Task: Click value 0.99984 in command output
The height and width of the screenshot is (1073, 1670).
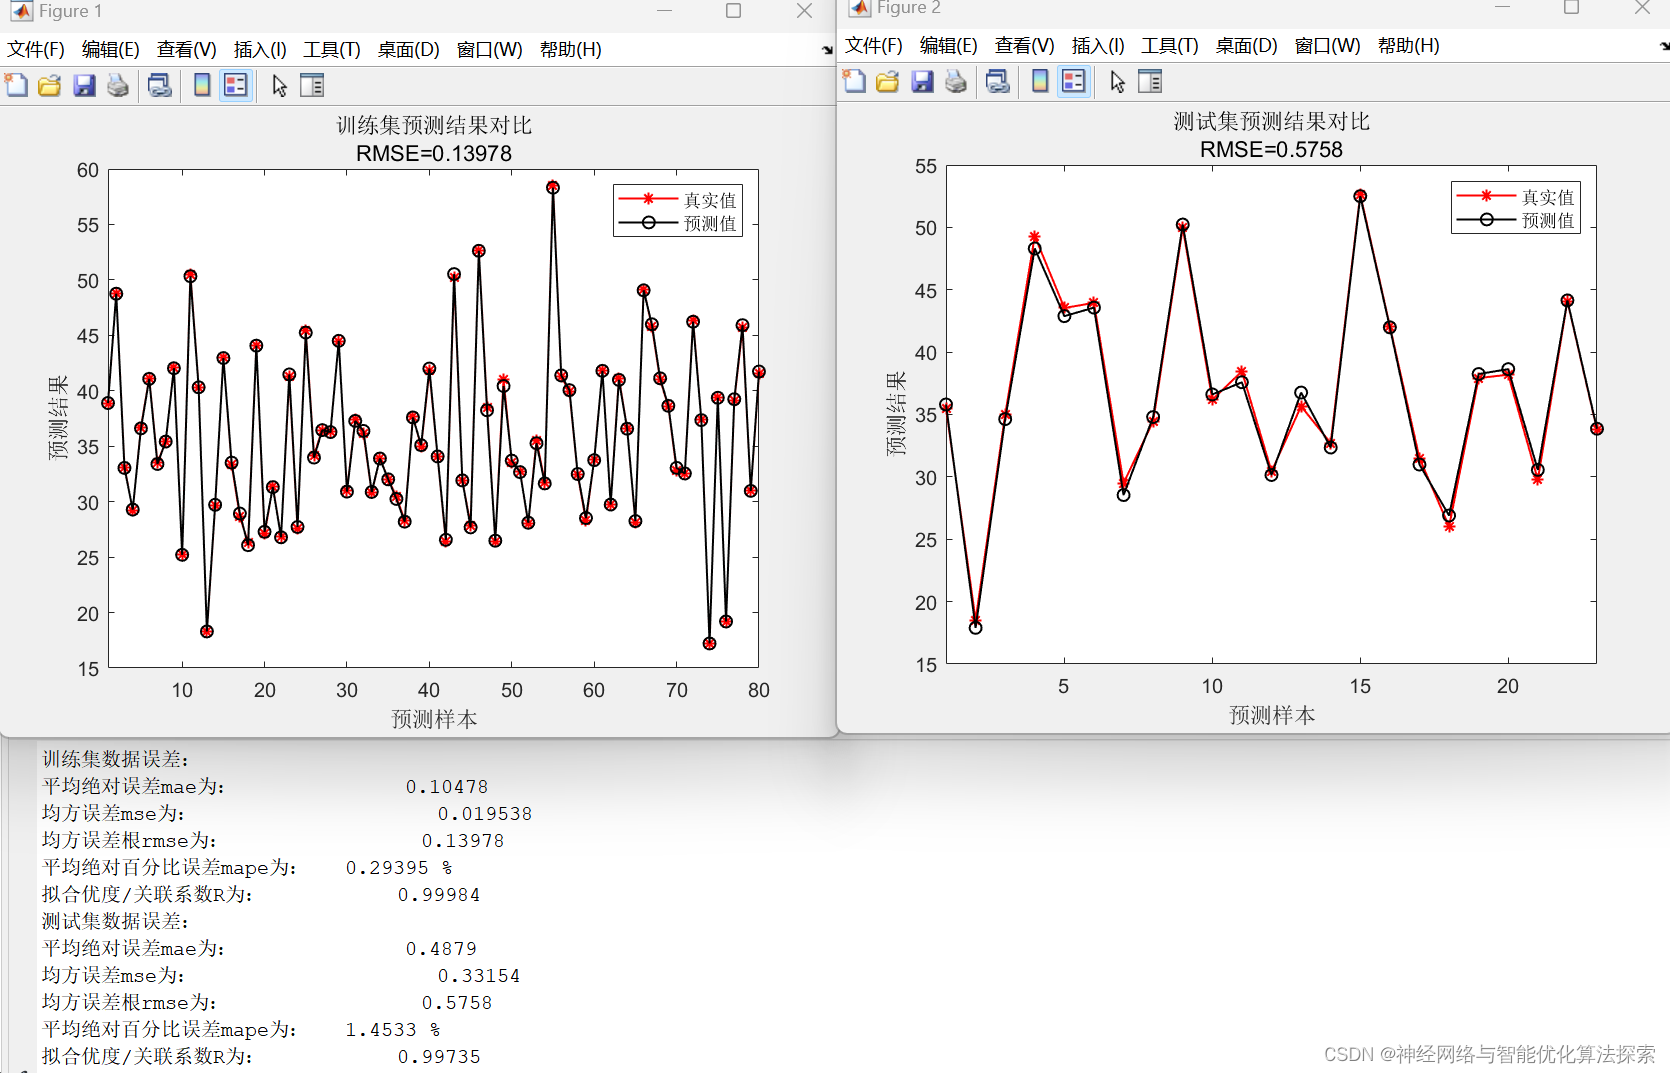Action: [439, 895]
